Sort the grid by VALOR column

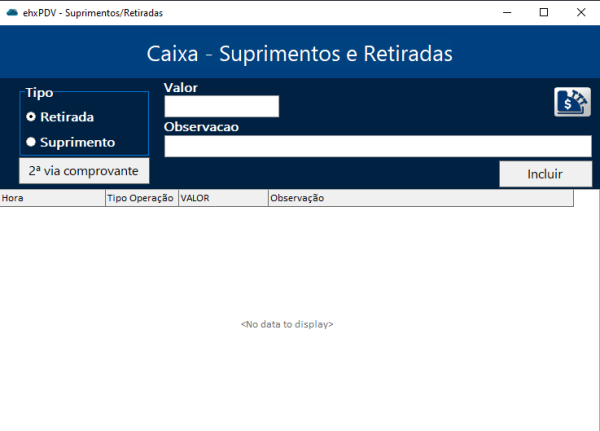click(x=222, y=198)
